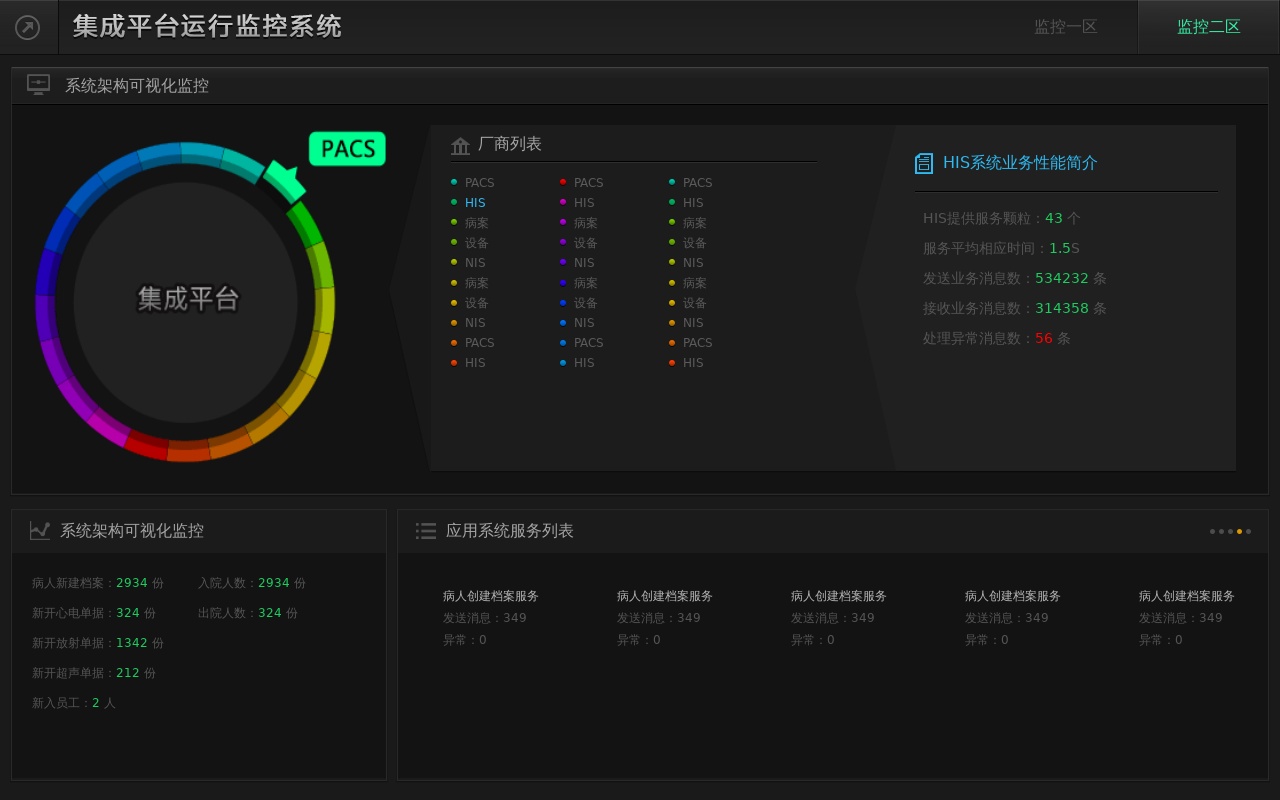This screenshot has height=800, width=1280.
Task: Open the rightmost 病人创建档案服务 card
Action: click(1187, 617)
